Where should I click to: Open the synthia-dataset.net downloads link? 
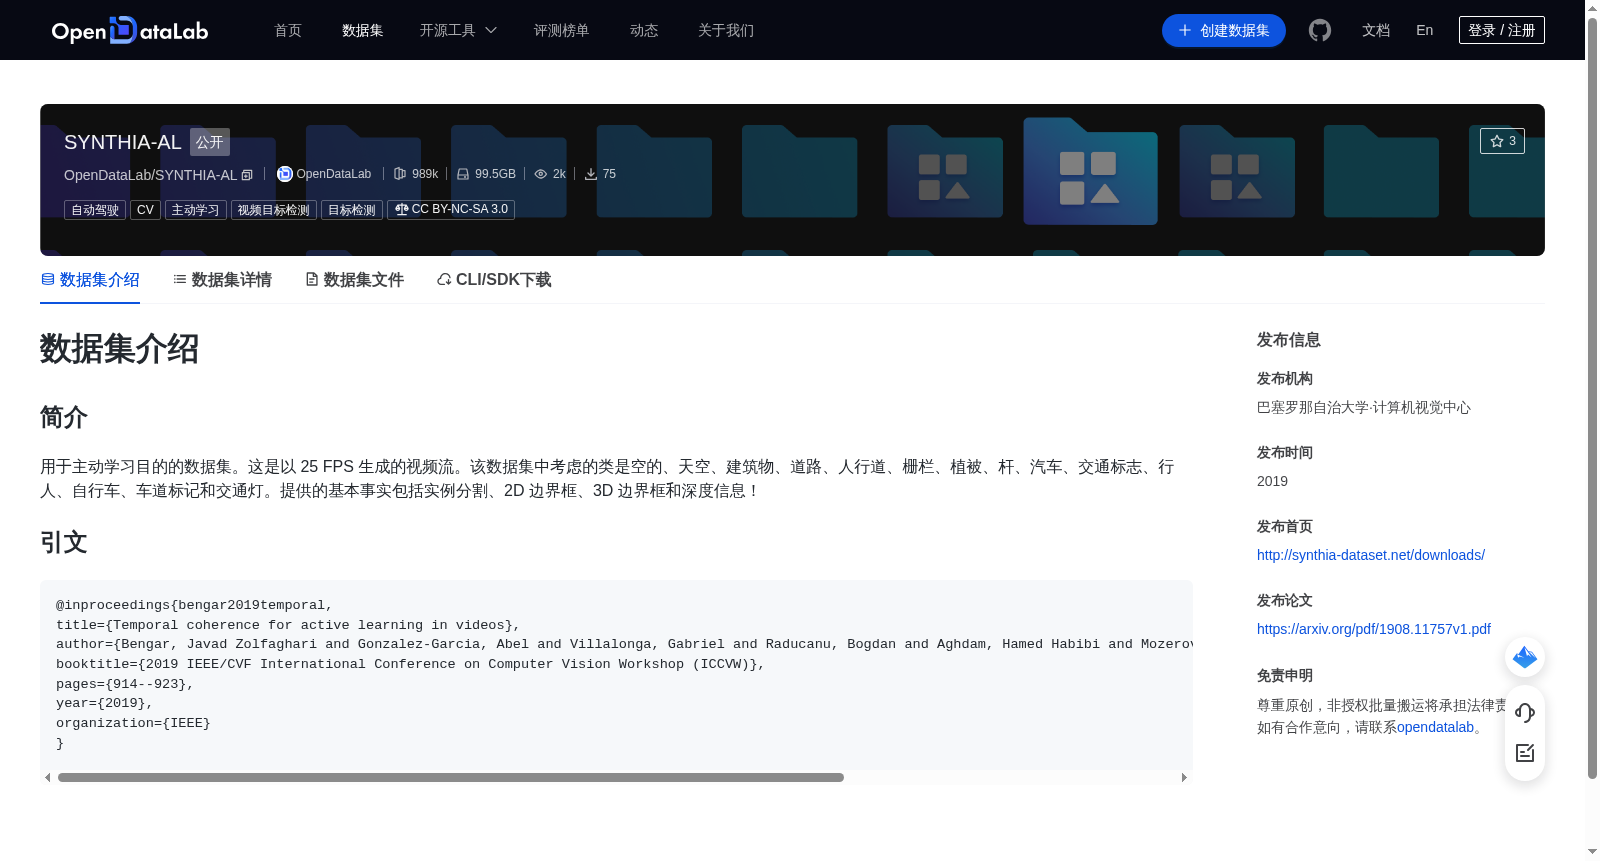(1371, 555)
